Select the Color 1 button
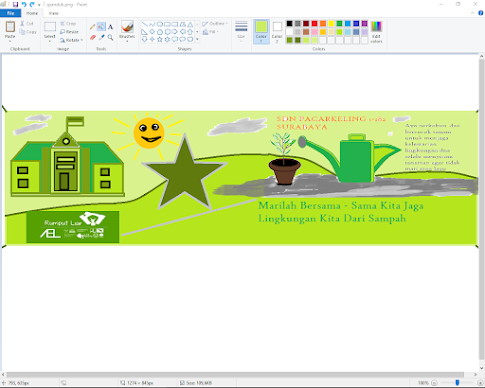This screenshot has width=485, height=388. 261,32
